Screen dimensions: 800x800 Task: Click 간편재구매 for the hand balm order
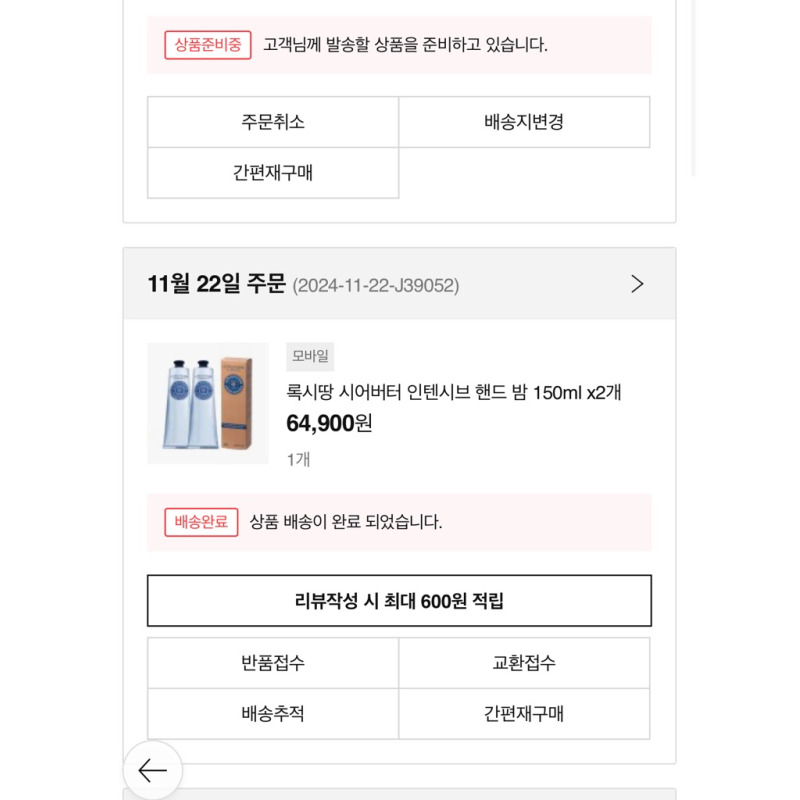(x=524, y=713)
